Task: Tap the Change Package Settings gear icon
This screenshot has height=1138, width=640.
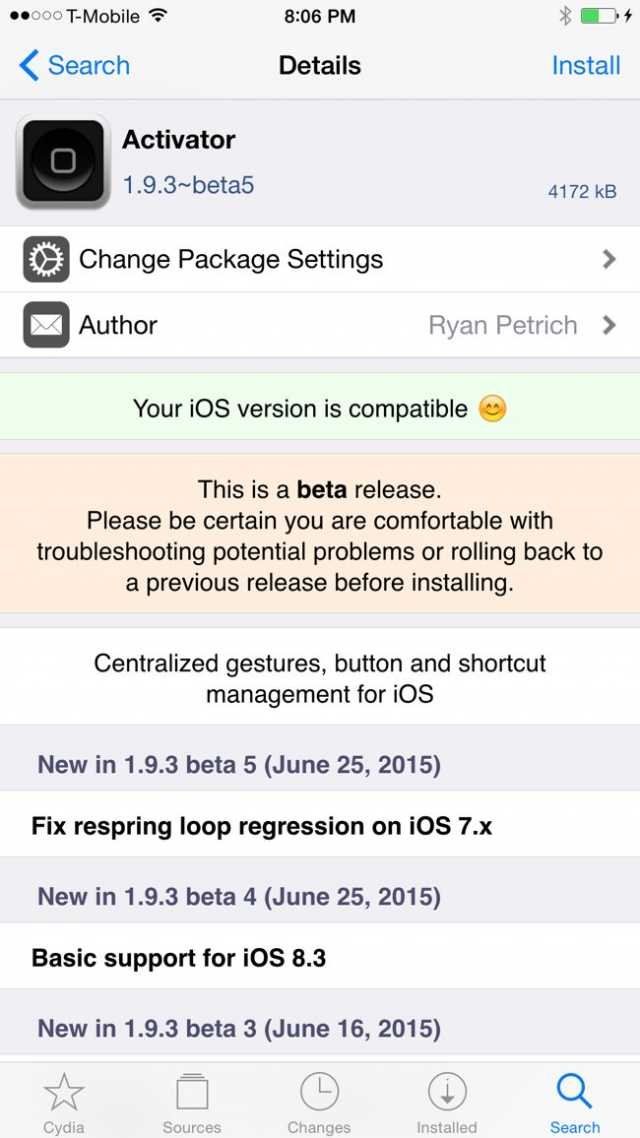Action: point(44,259)
